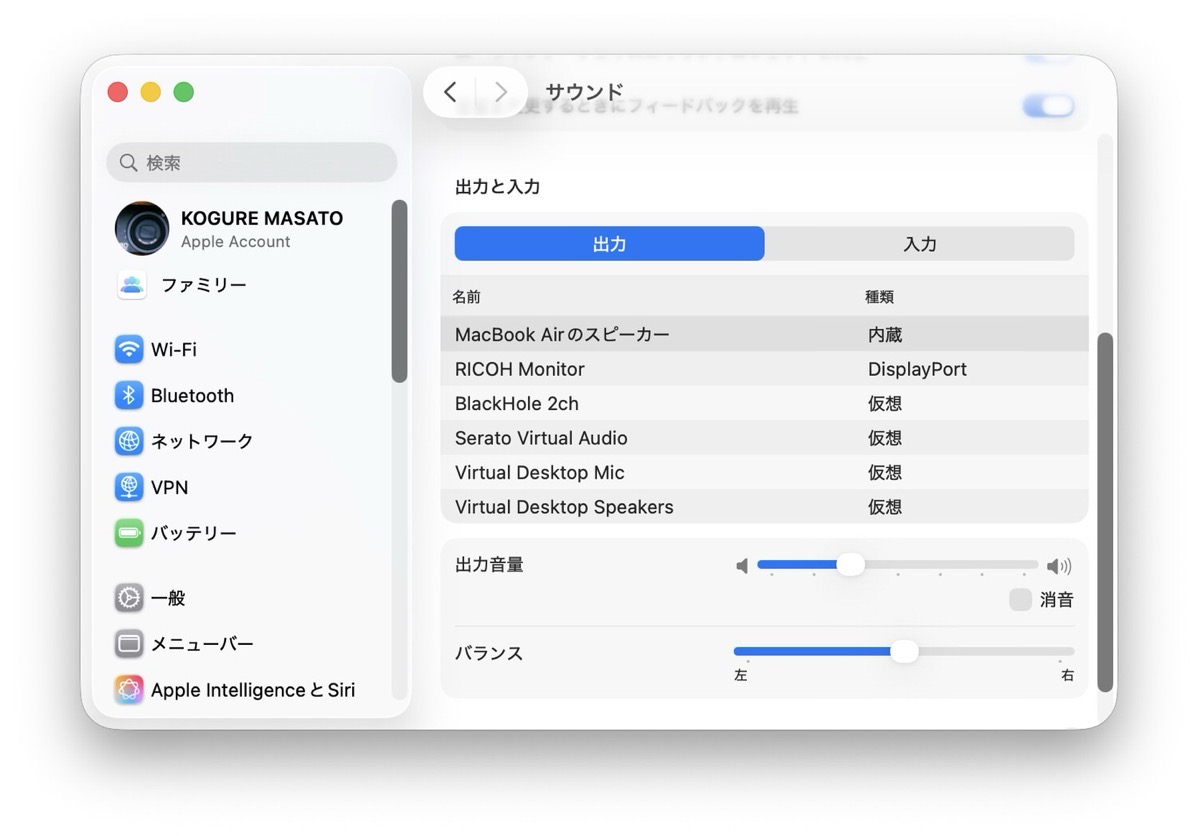The height and width of the screenshot is (836, 1198).
Task: Click the Bluetooth icon in sidebar
Action: tap(129, 395)
